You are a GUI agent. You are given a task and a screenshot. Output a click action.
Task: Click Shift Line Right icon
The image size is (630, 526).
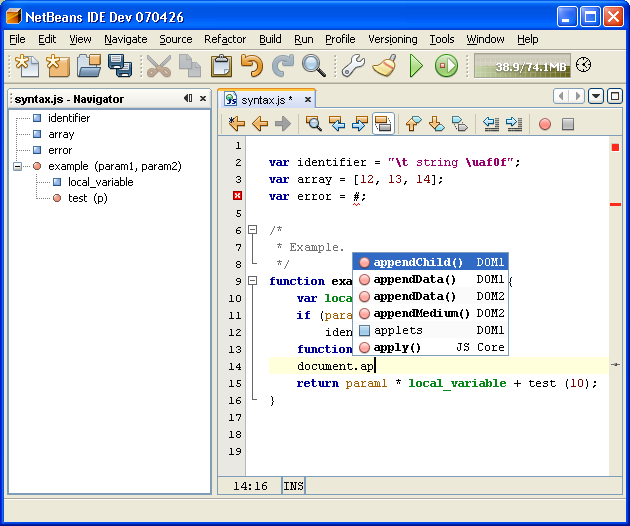point(514,123)
